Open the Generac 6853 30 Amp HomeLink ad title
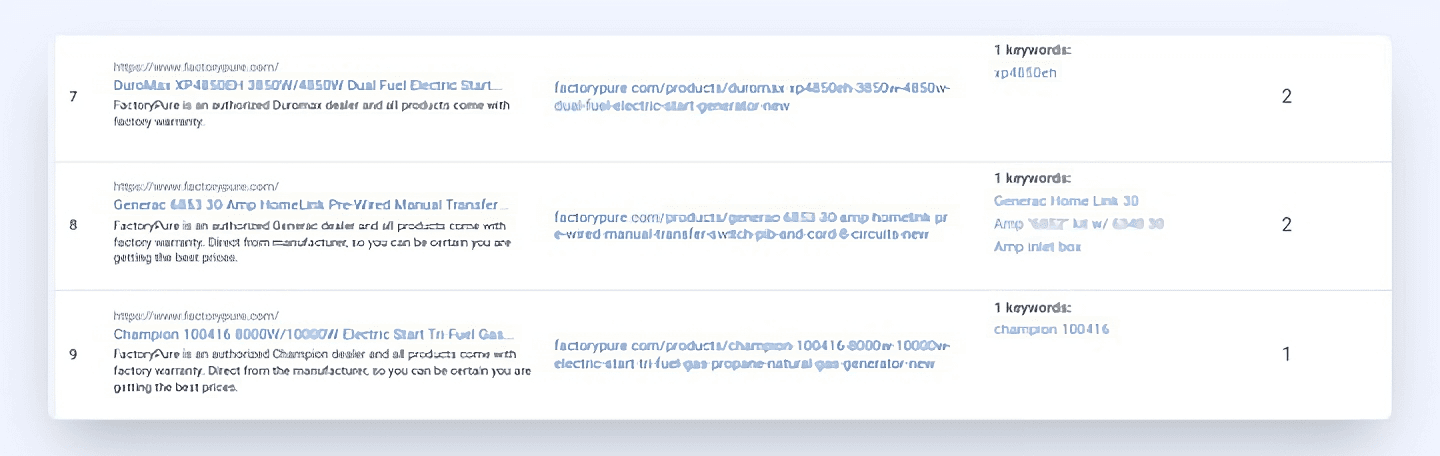The image size is (1440, 456). pyautogui.click(x=311, y=204)
